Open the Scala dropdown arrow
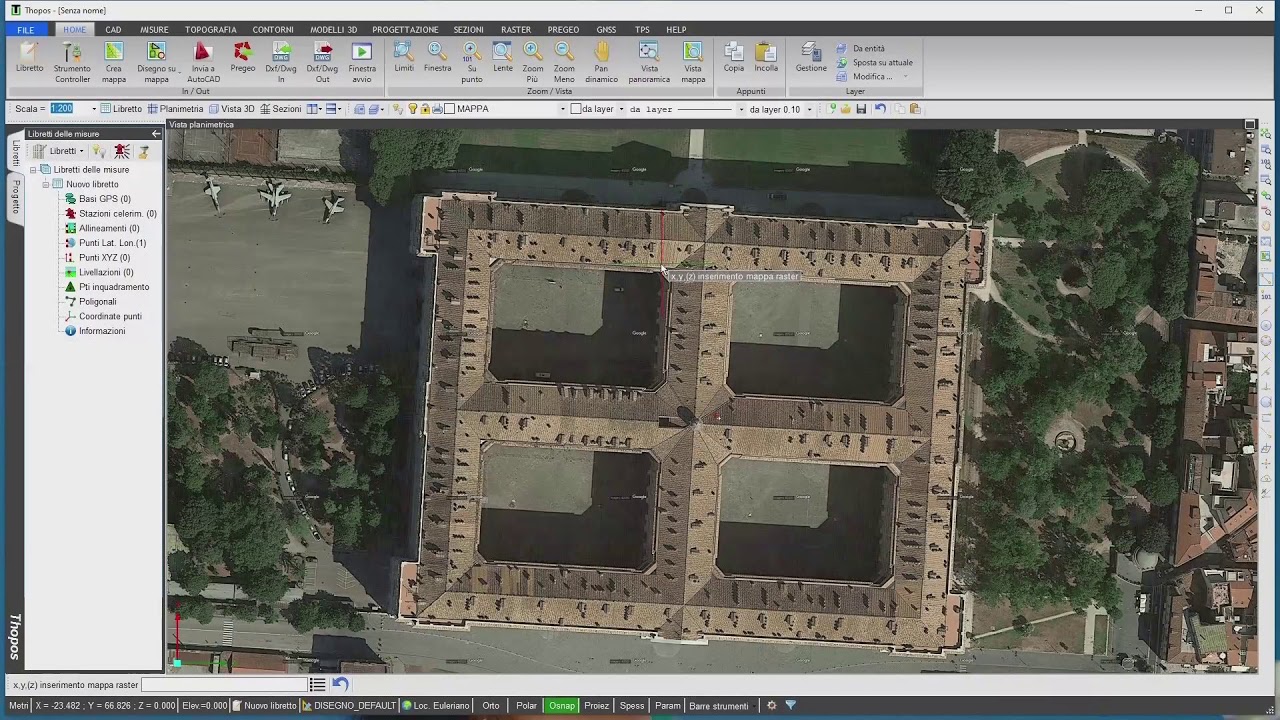The height and width of the screenshot is (720, 1280). [x=94, y=109]
